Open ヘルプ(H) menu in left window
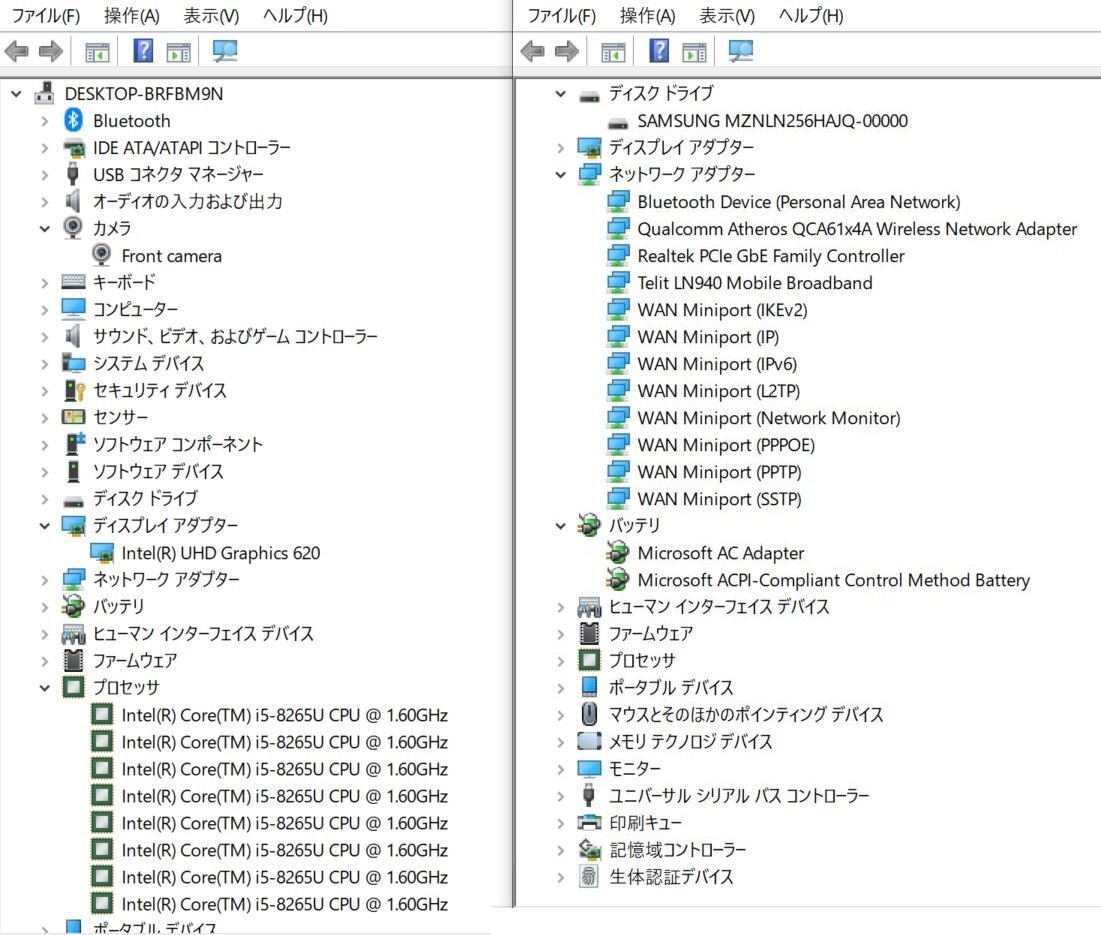This screenshot has height=935, width=1101. point(295,15)
